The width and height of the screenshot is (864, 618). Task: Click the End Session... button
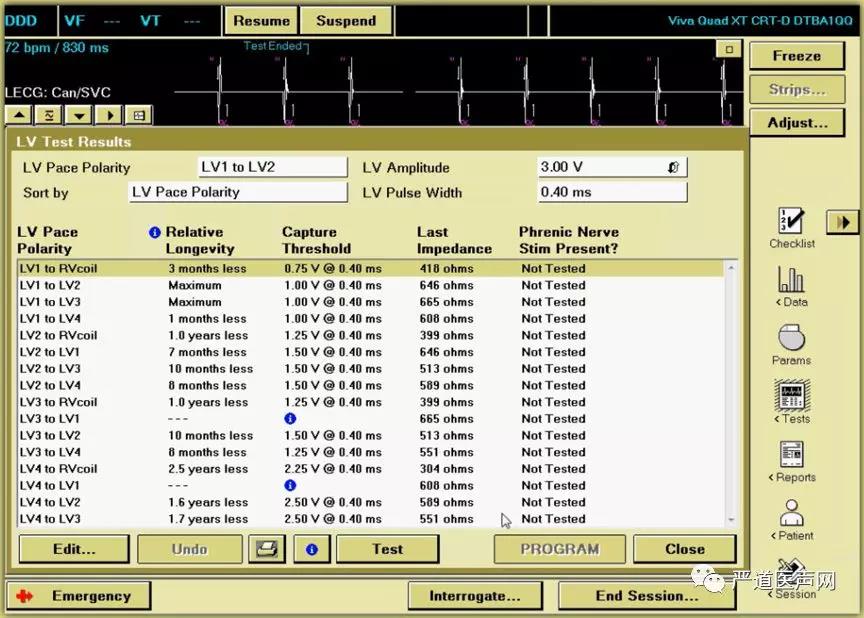point(647,596)
